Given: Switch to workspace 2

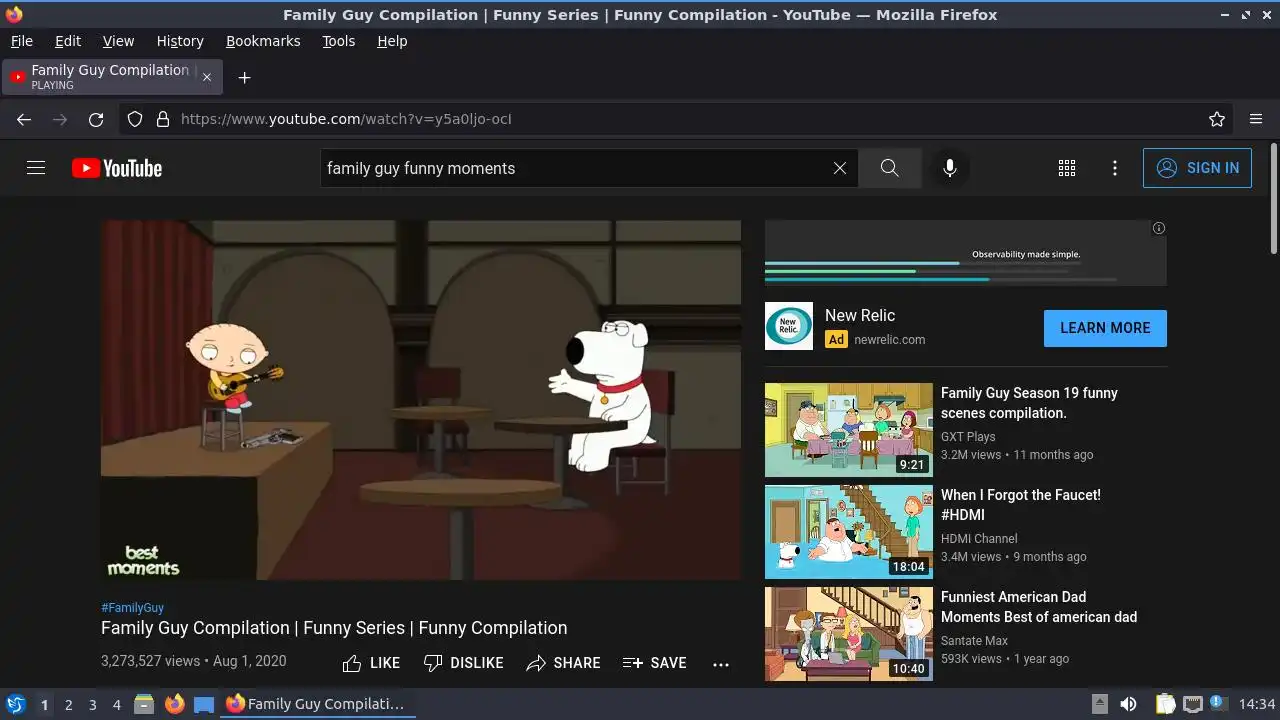Looking at the screenshot, I should 68,705.
